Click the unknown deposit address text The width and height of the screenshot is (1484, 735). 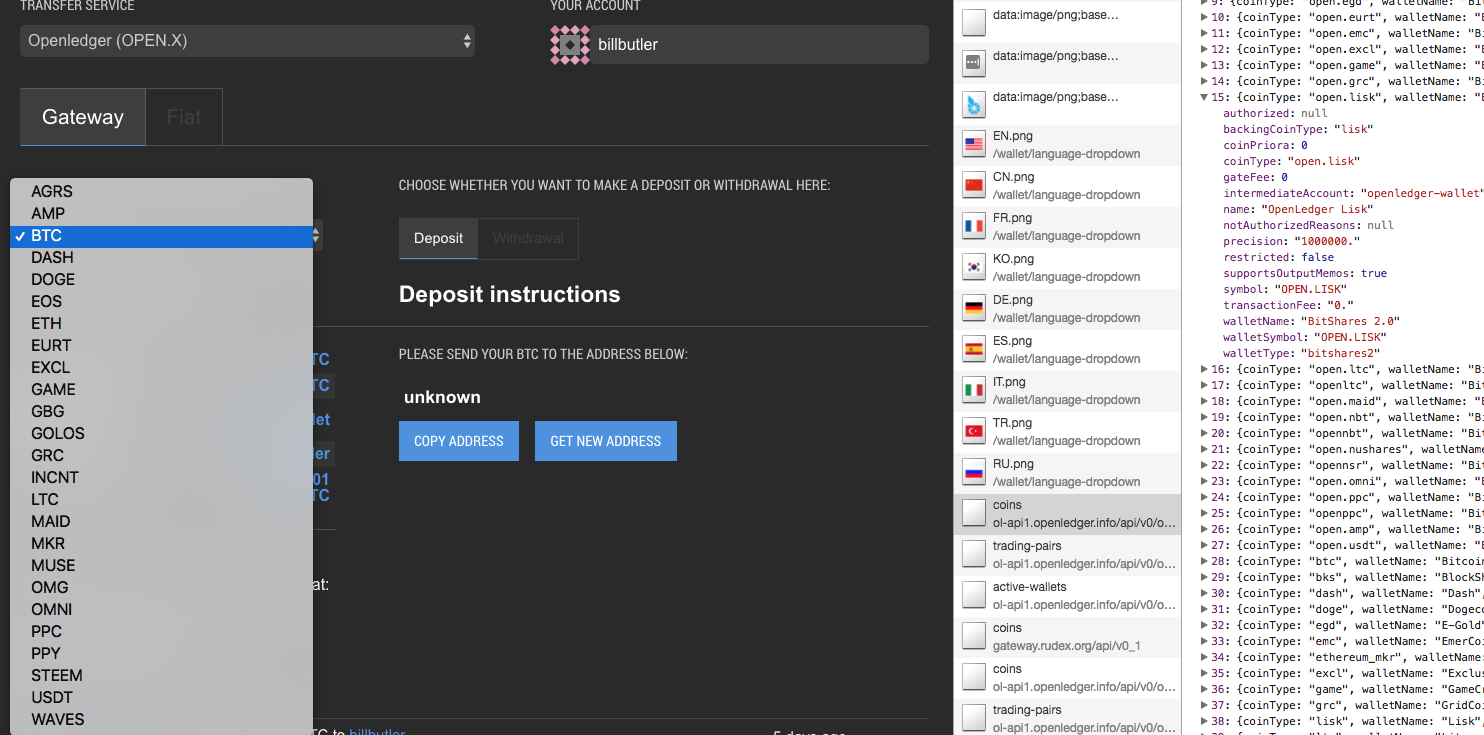tap(442, 397)
